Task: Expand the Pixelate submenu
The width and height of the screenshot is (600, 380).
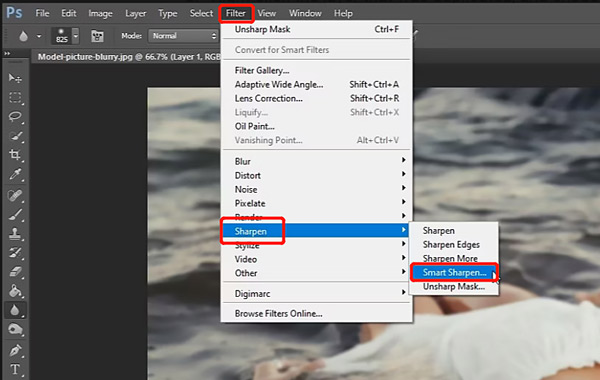Action: 316,203
